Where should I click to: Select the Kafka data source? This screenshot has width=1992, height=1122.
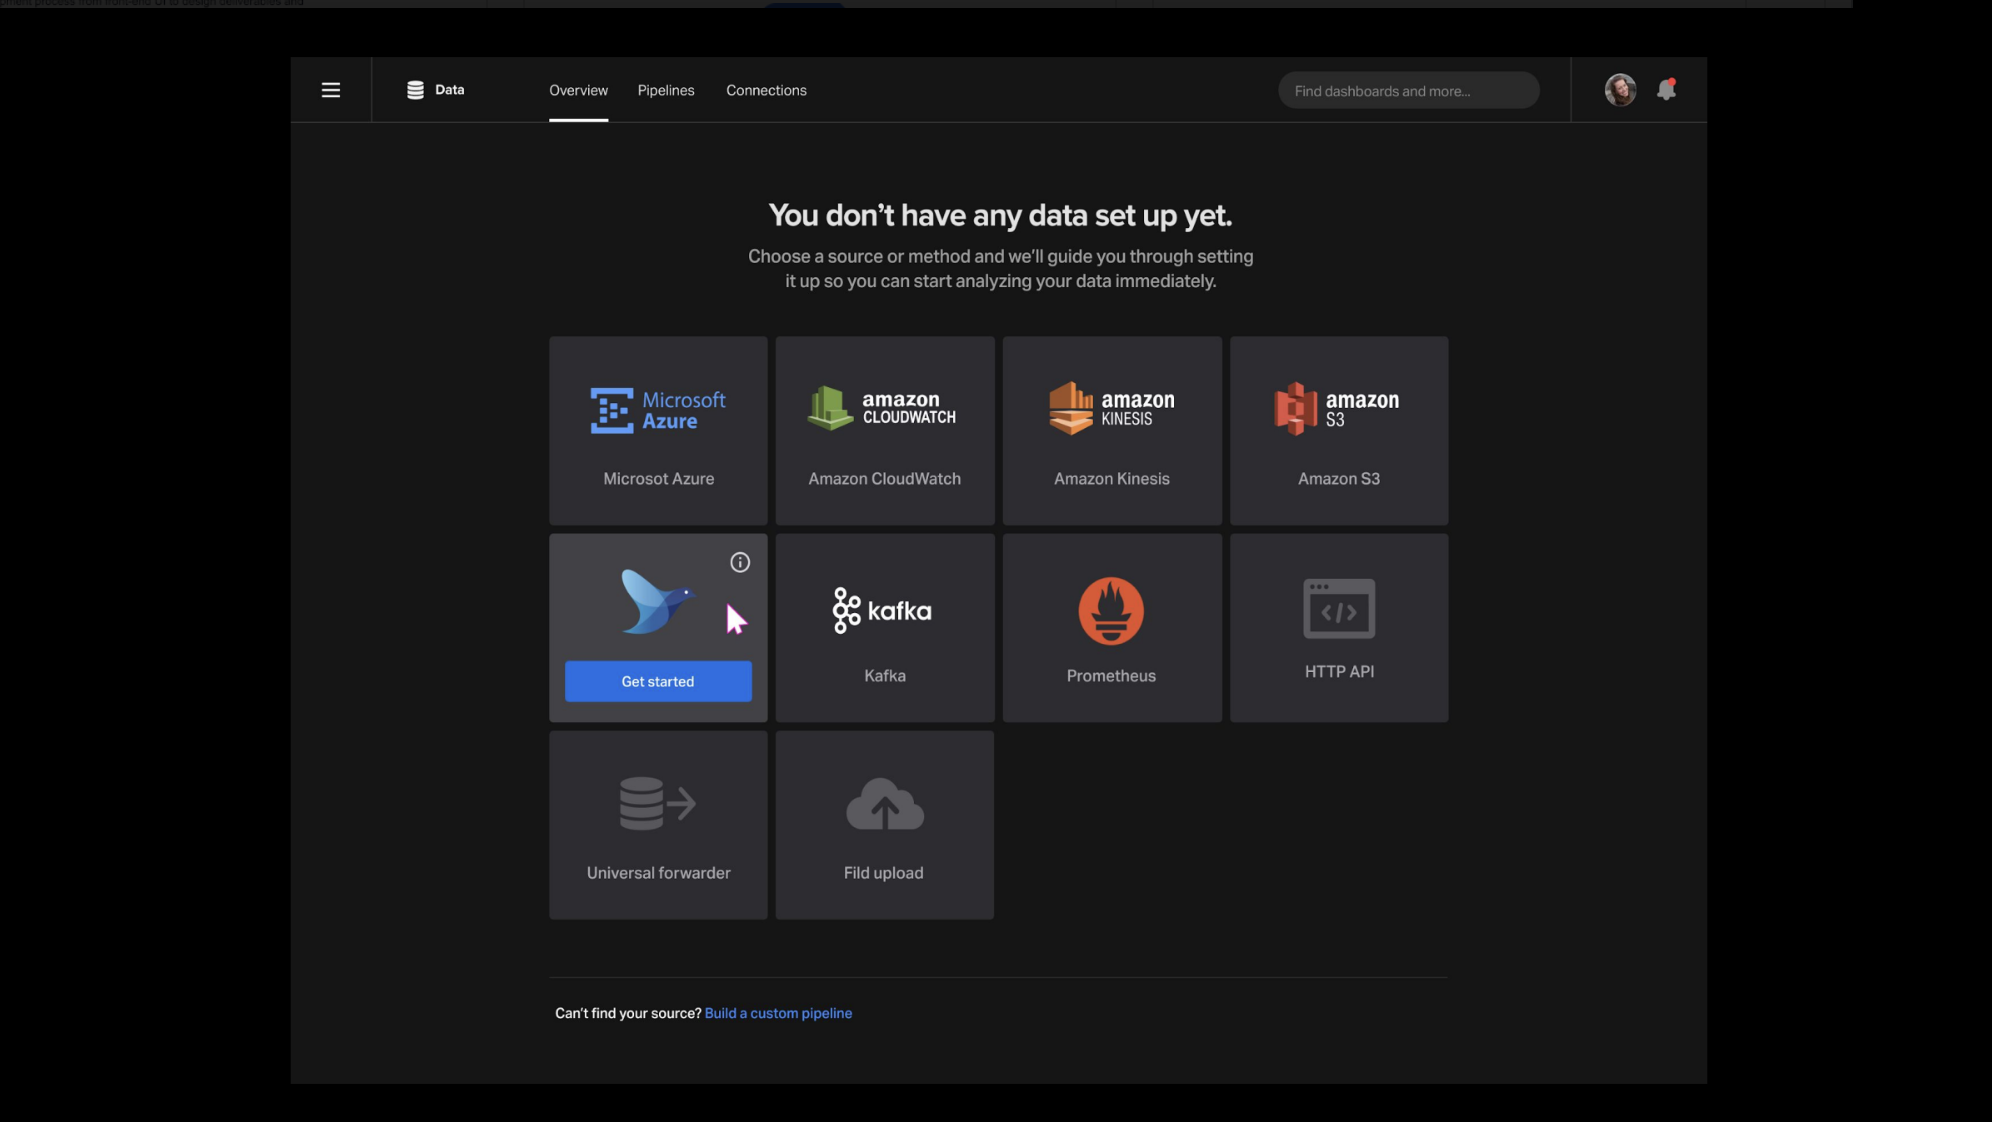coord(885,628)
